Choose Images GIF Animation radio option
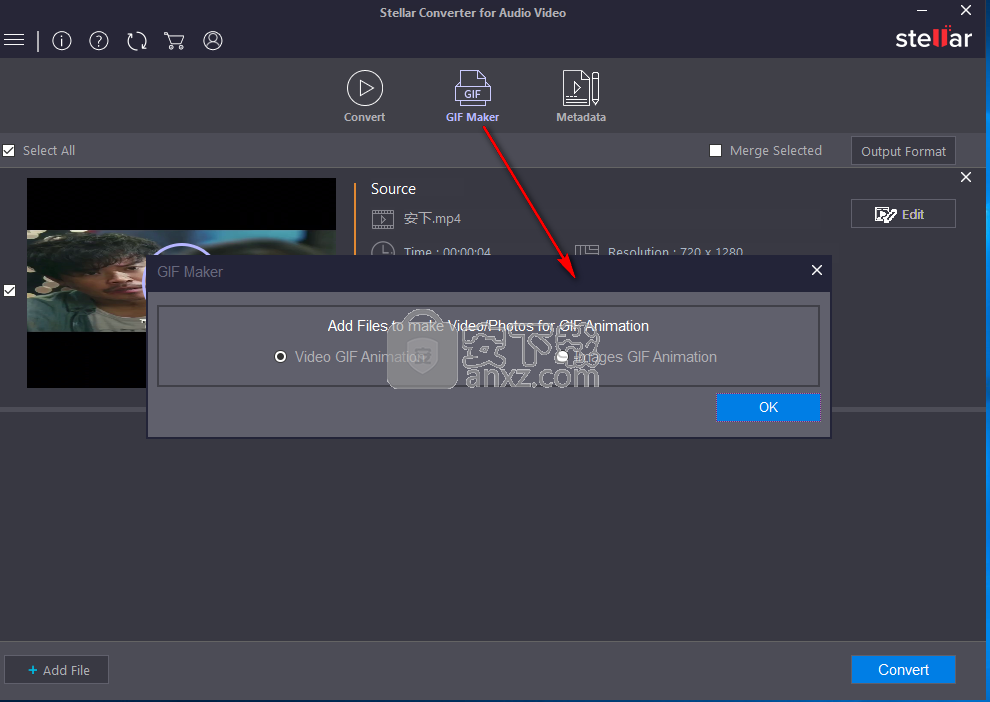This screenshot has width=990, height=702. coord(563,357)
